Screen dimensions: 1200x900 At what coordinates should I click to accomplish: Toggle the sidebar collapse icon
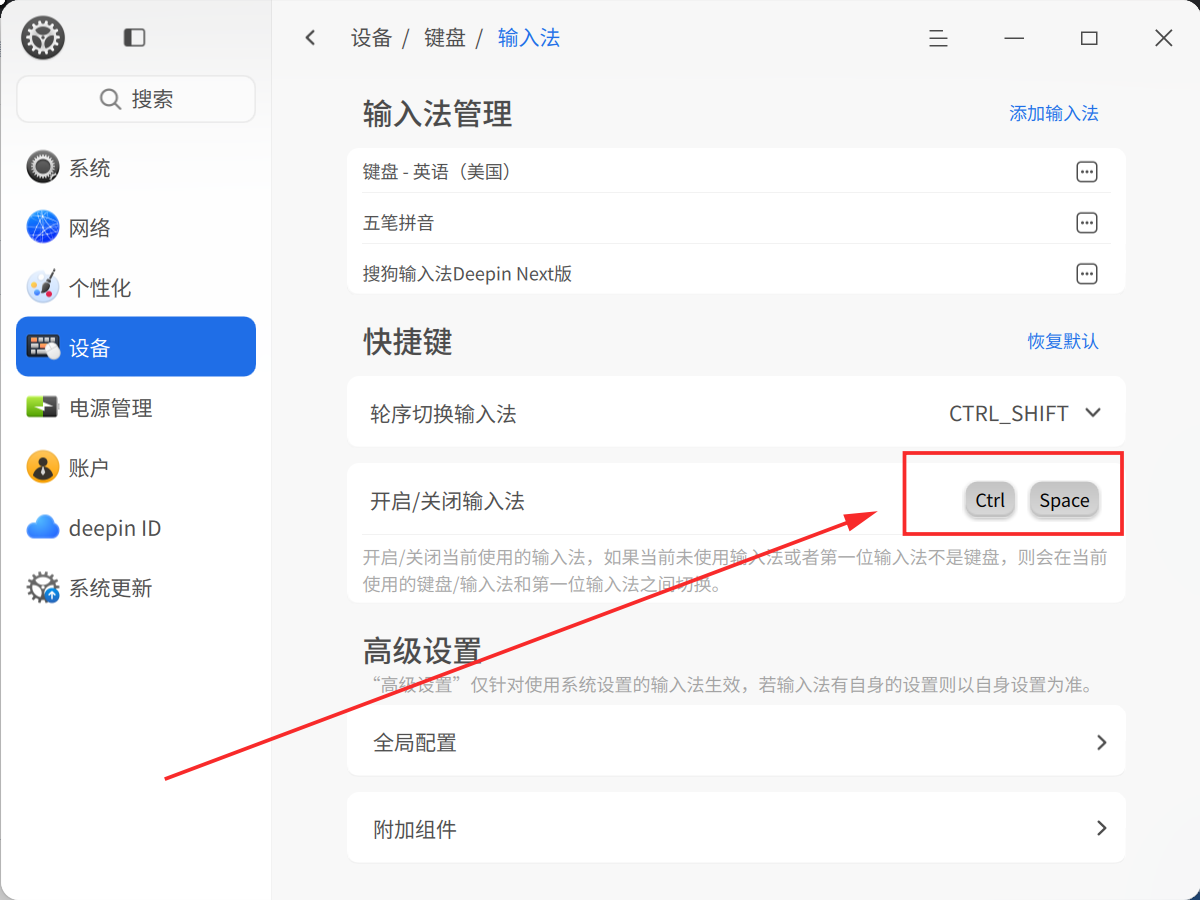pos(135,38)
